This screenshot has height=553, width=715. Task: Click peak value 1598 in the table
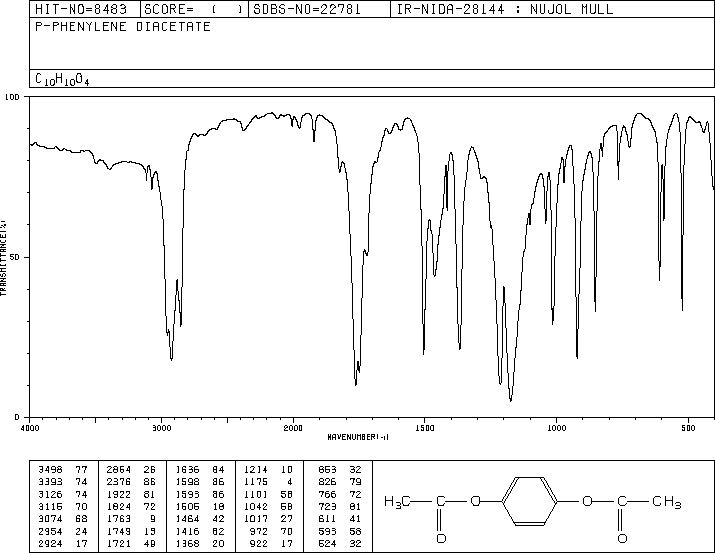(x=187, y=481)
